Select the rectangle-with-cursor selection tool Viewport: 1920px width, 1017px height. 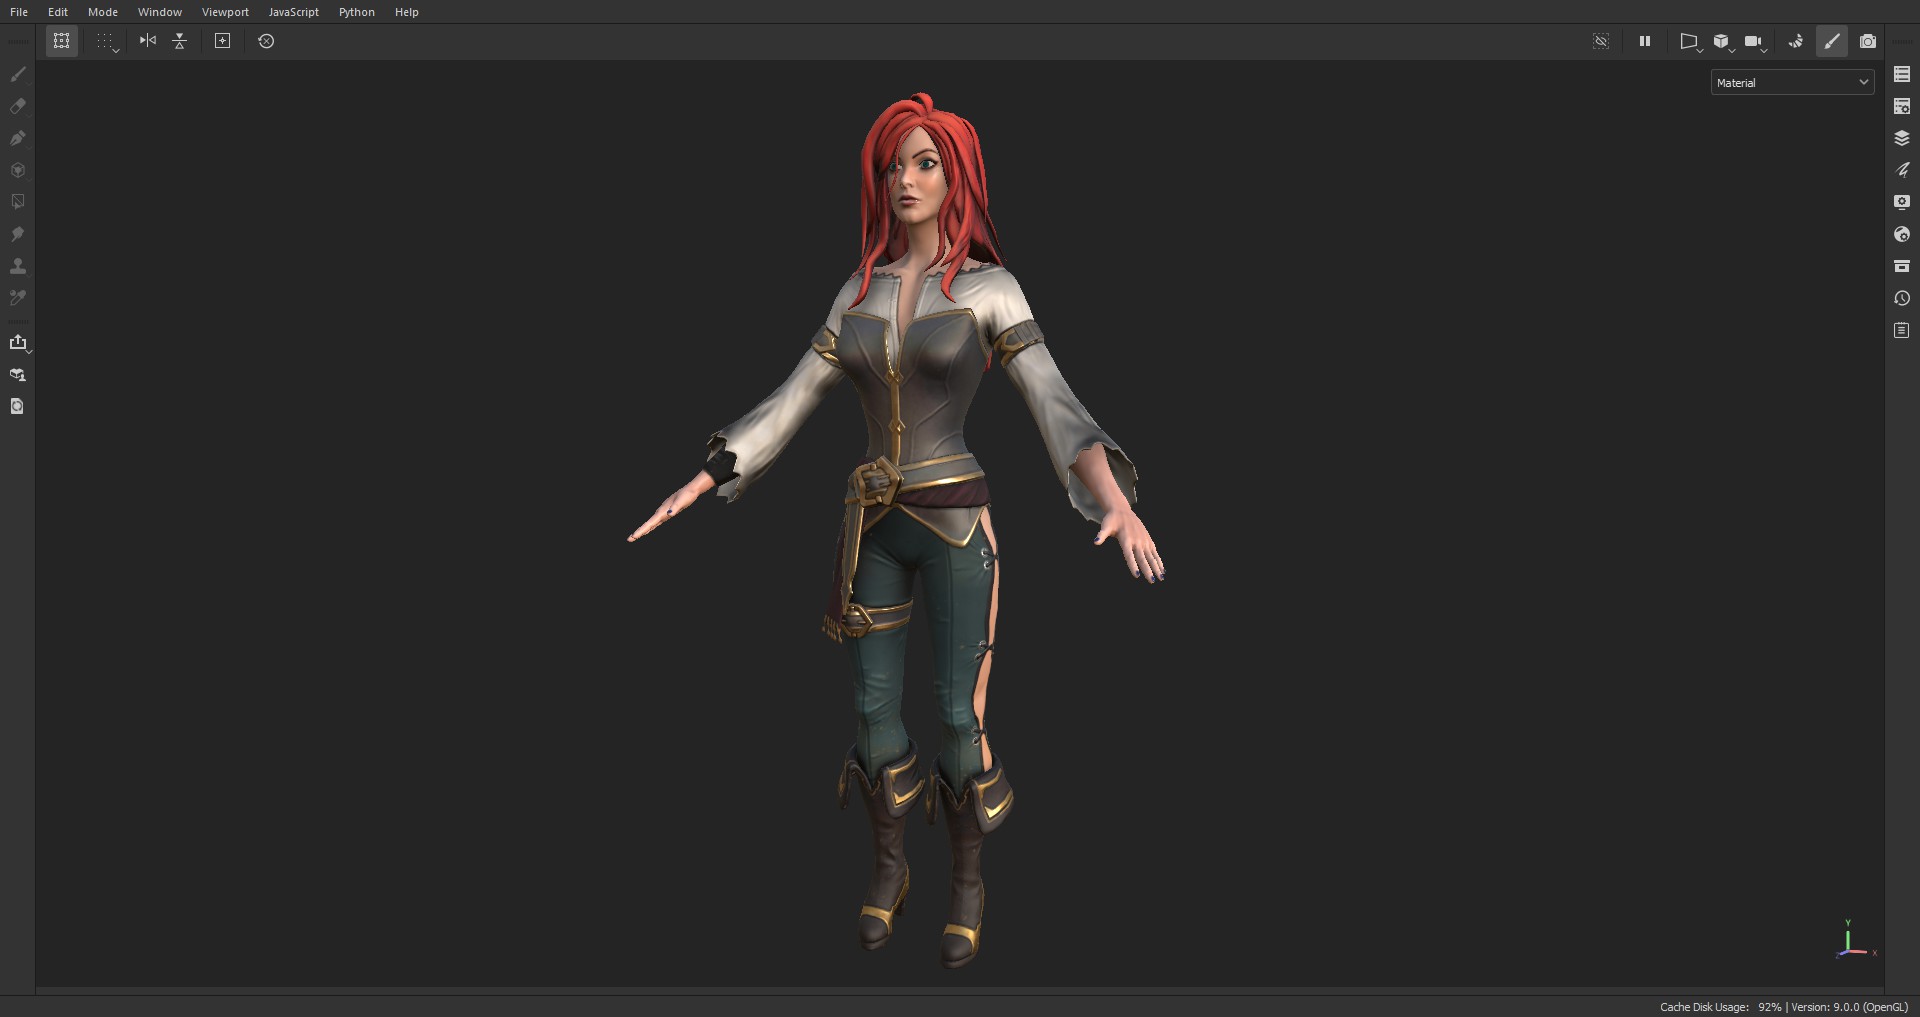(18, 202)
